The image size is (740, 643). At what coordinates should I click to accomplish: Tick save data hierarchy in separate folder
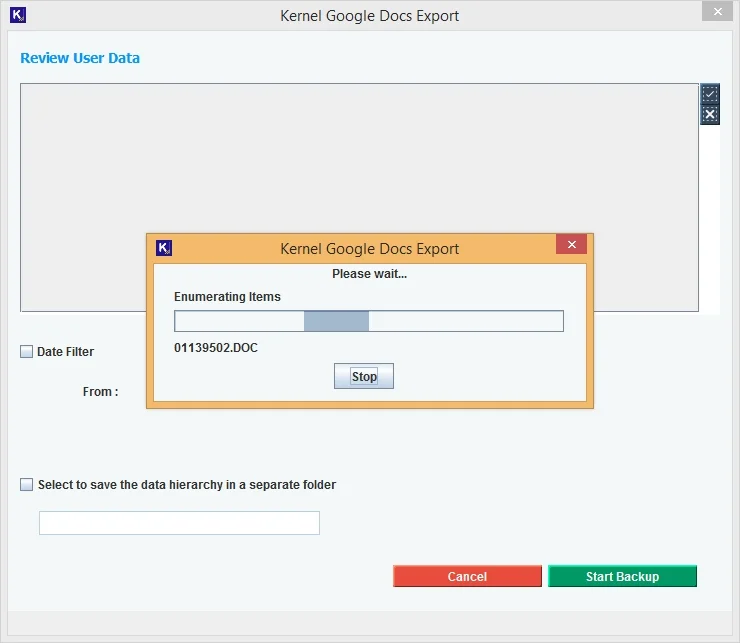click(x=26, y=484)
